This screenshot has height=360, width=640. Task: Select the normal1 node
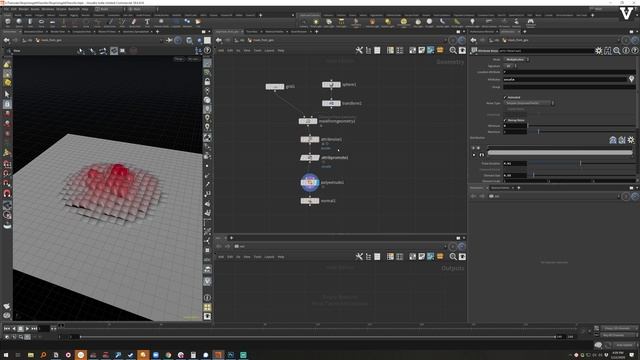click(310, 201)
